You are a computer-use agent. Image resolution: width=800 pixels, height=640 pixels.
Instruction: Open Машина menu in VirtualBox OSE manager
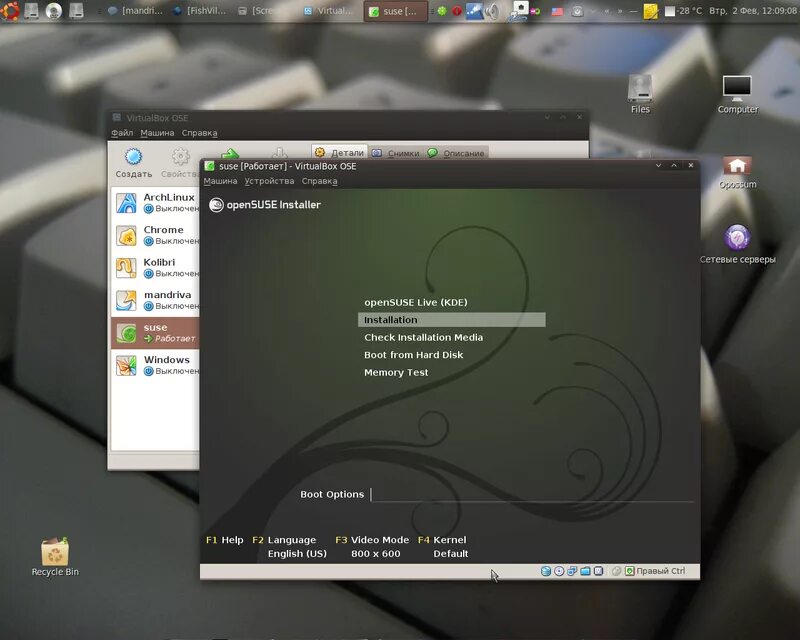coord(157,133)
